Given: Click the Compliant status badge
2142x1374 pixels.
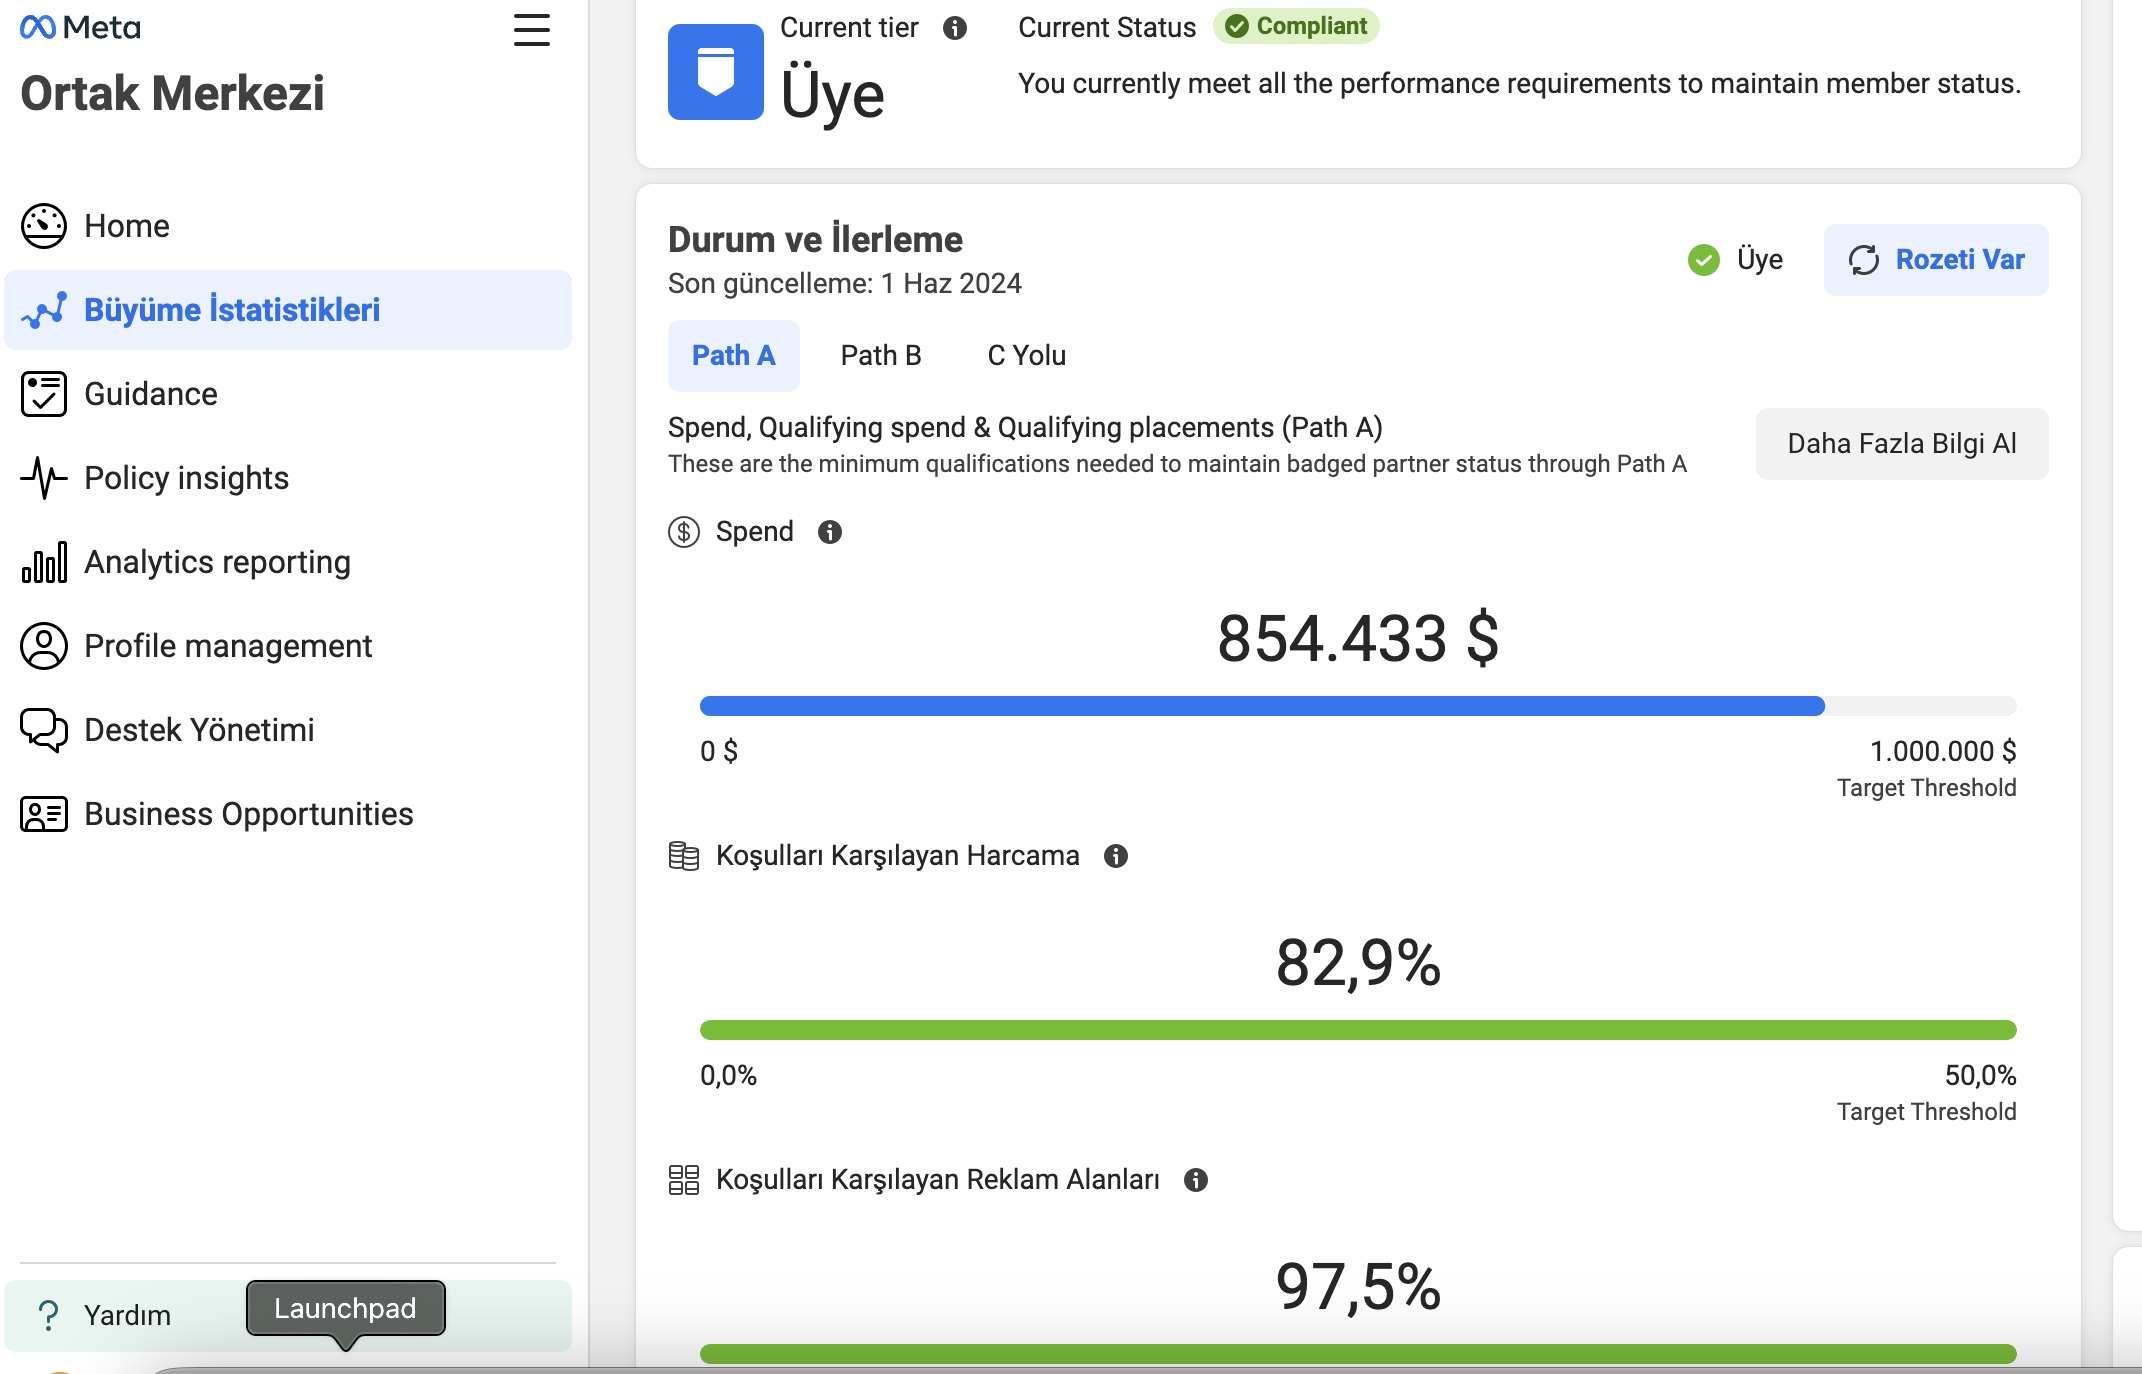Looking at the screenshot, I should click(x=1296, y=26).
